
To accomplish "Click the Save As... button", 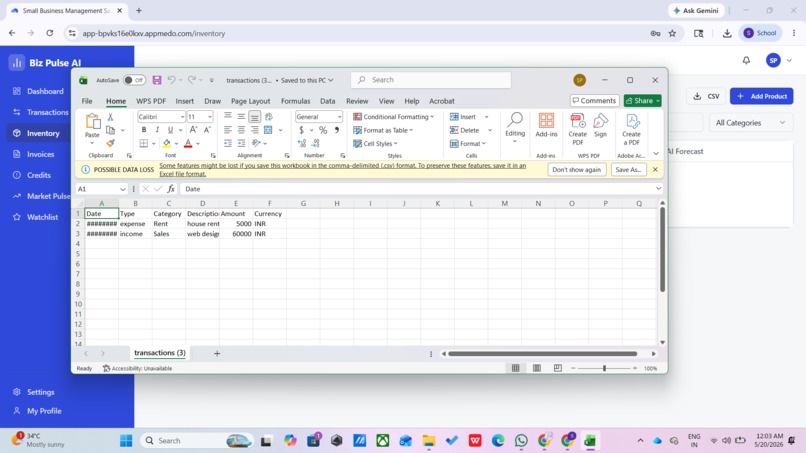I will click(x=628, y=170).
